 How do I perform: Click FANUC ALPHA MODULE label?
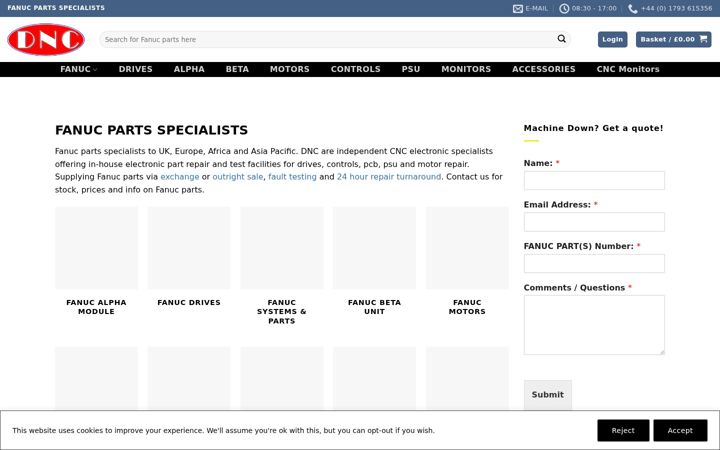96,307
